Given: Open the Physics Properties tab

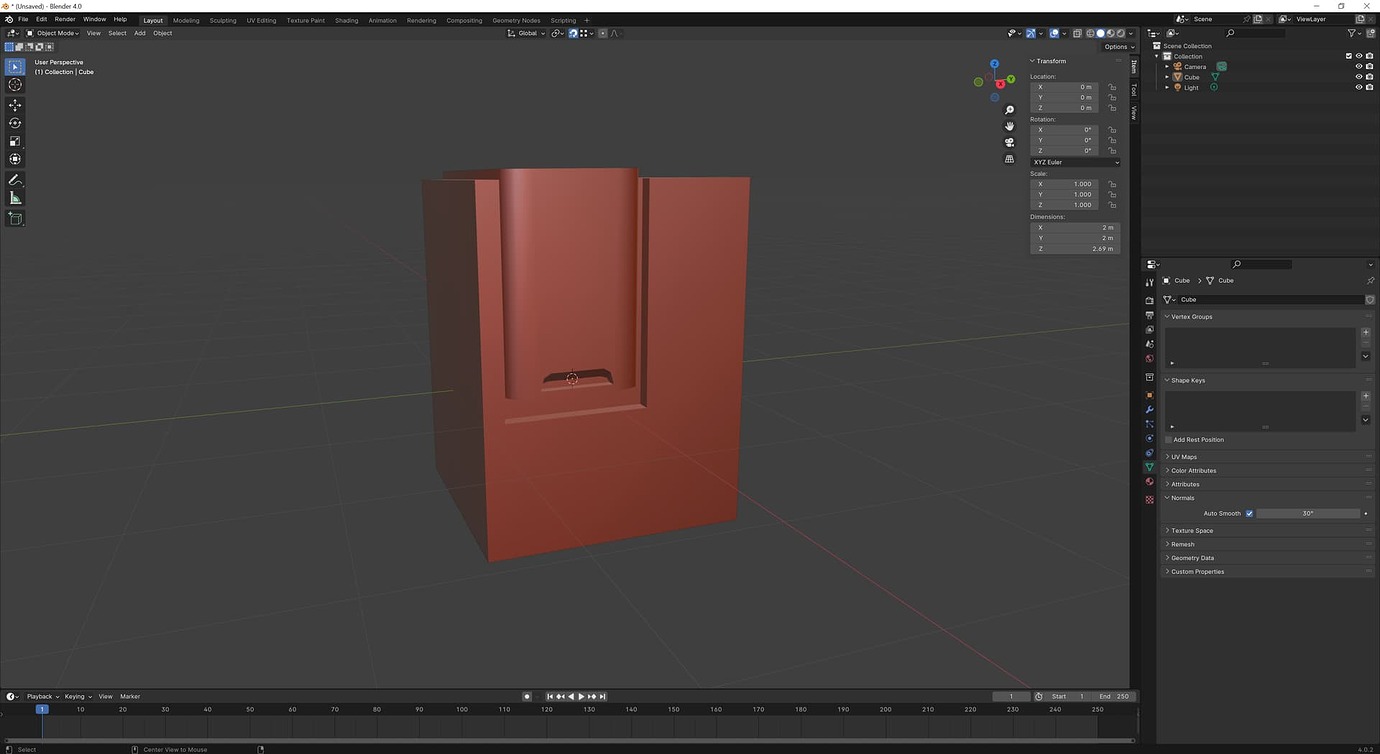Looking at the screenshot, I should (1148, 436).
